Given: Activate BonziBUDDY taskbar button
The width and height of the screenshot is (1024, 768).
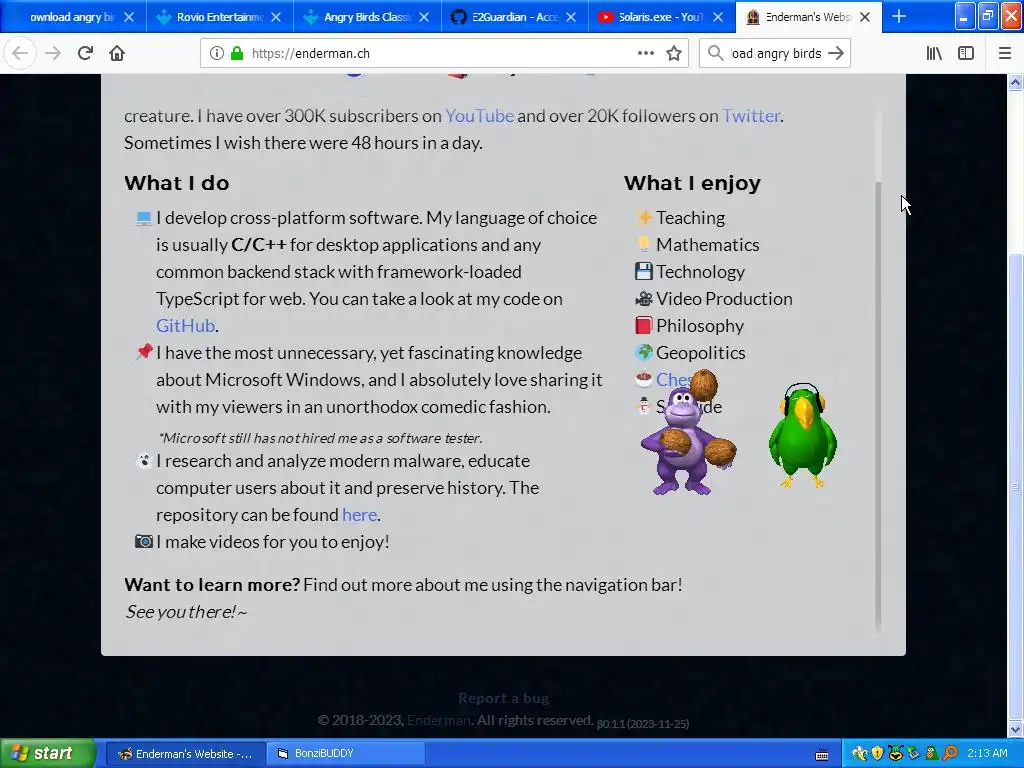Looking at the screenshot, I should point(345,754).
